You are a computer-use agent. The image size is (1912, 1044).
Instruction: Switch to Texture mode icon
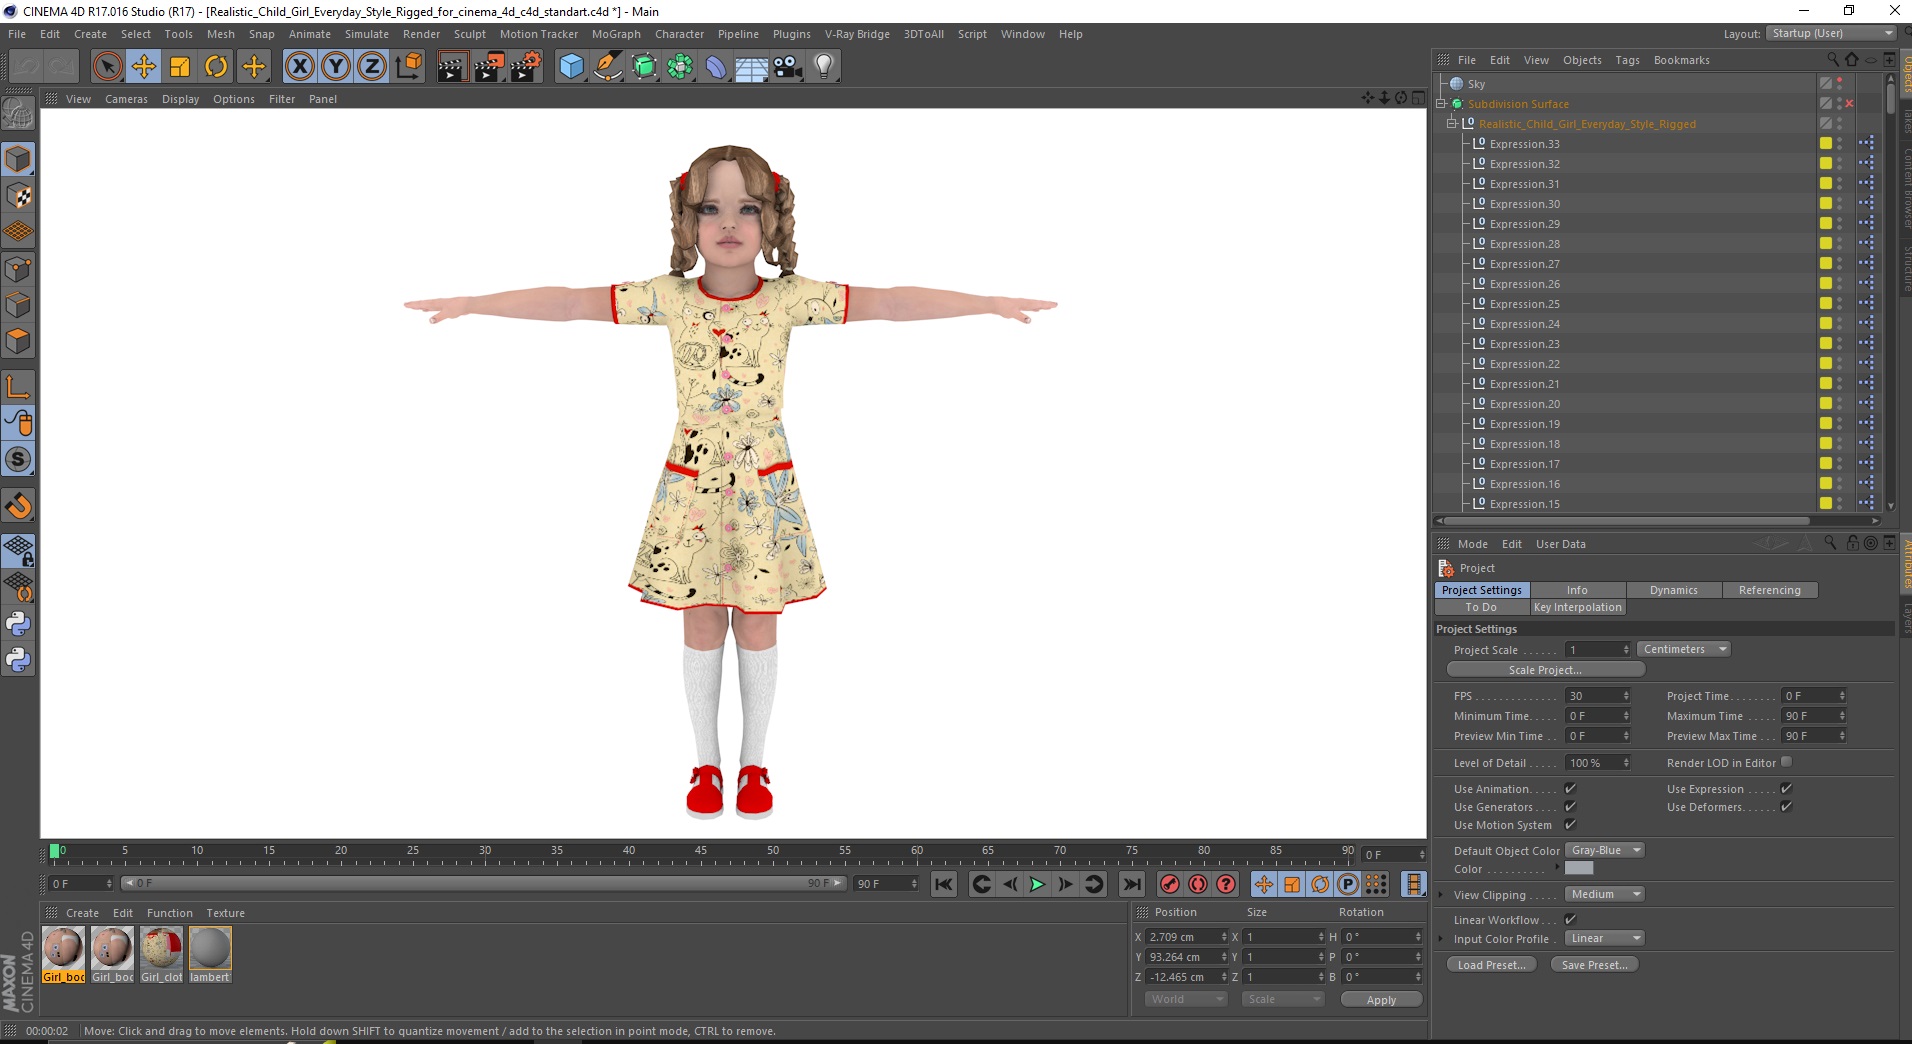19,196
